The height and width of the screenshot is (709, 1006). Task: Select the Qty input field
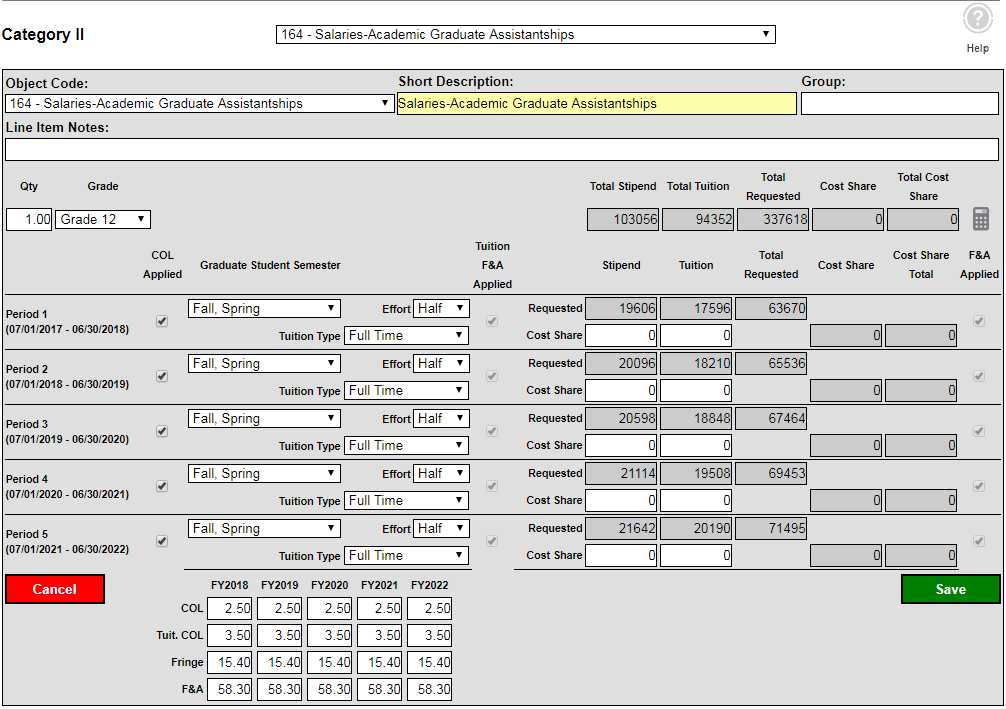click(28, 219)
